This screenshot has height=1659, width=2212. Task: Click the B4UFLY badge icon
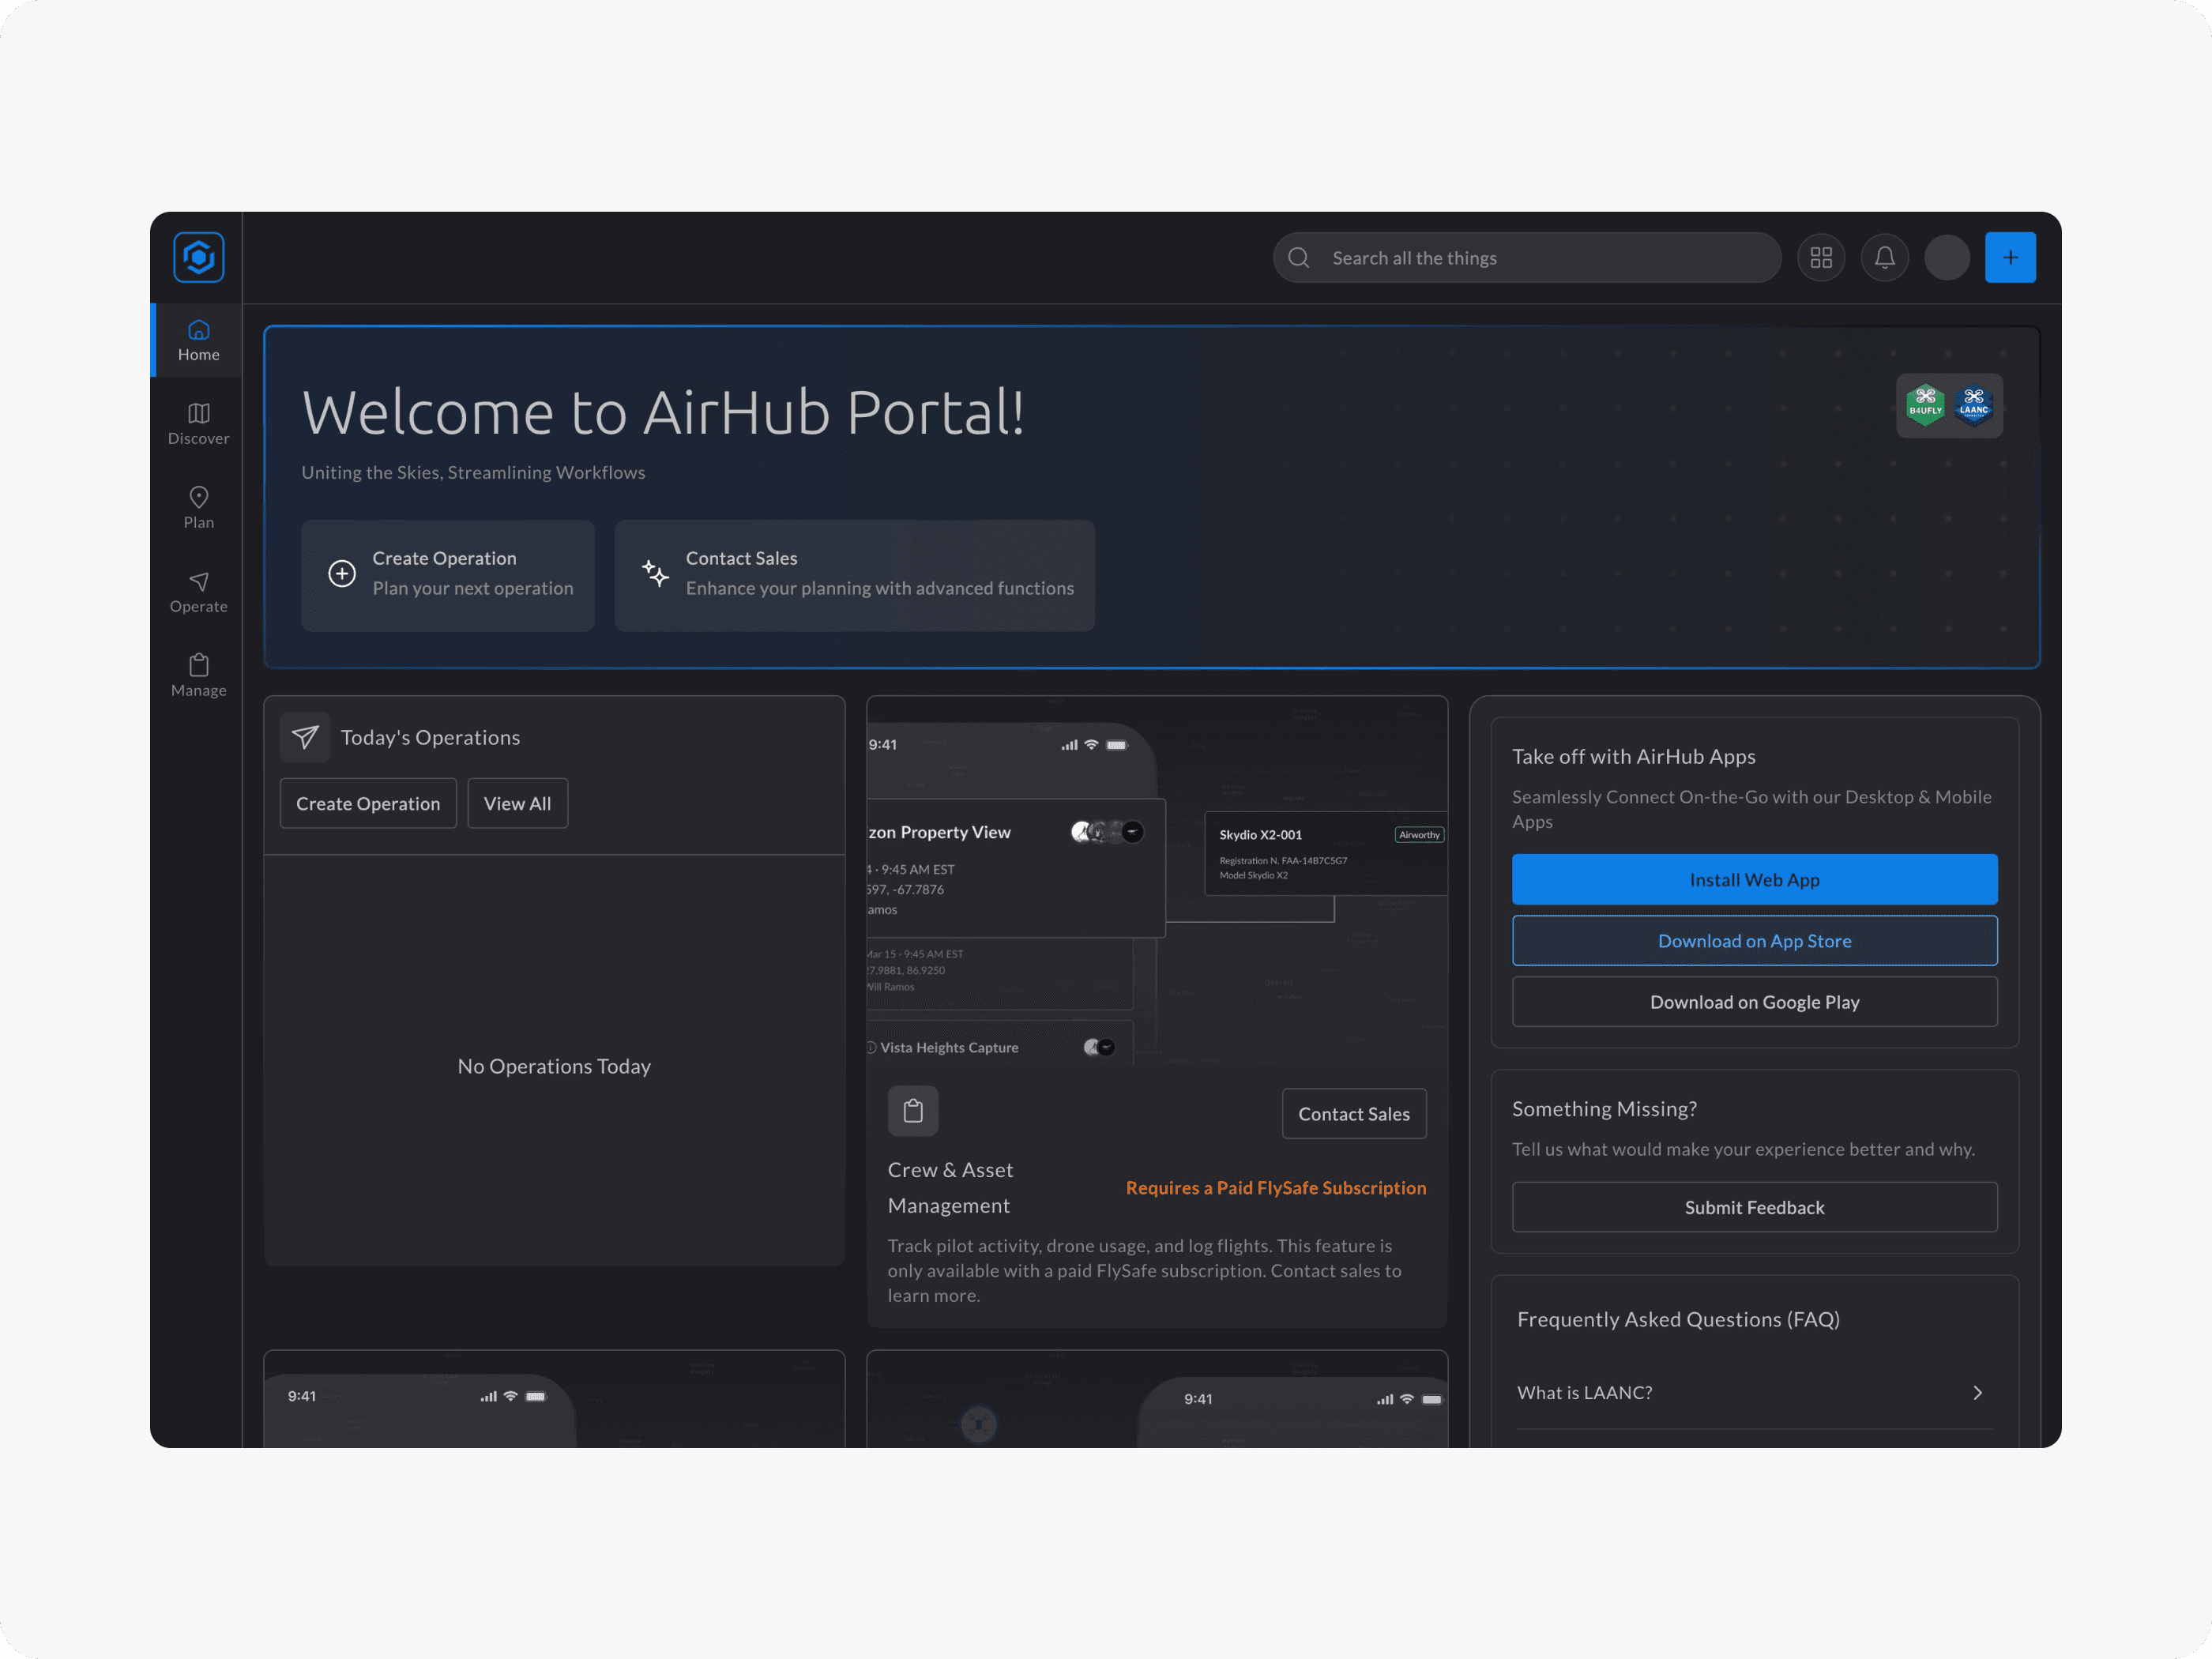1925,405
